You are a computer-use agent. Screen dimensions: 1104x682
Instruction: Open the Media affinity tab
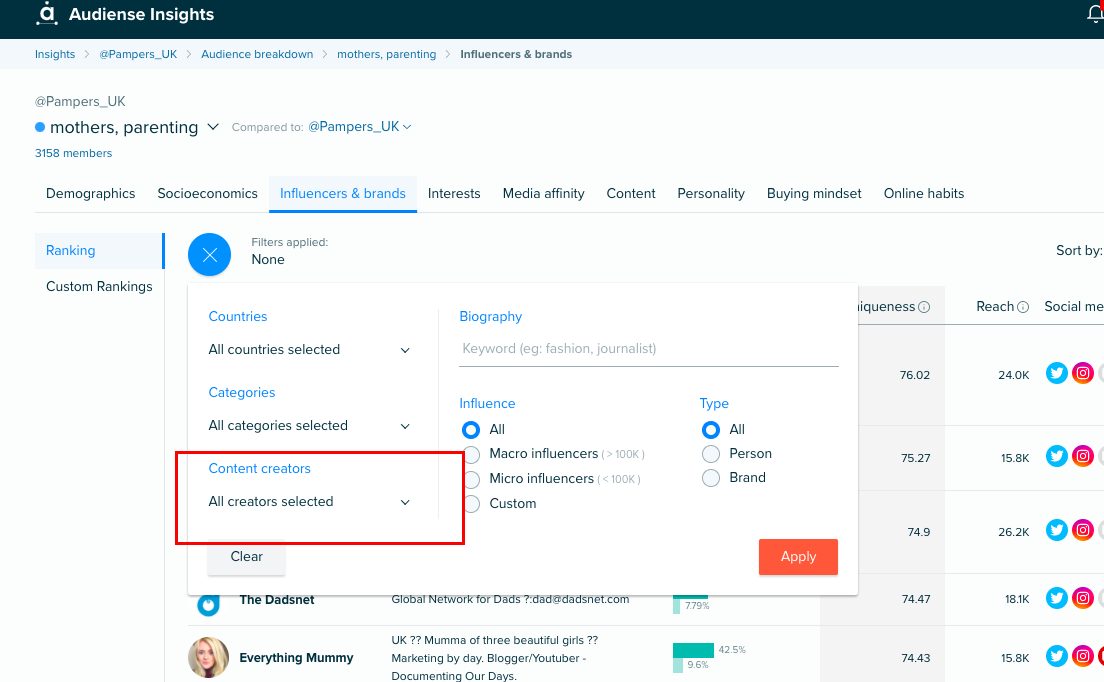pyautogui.click(x=544, y=194)
